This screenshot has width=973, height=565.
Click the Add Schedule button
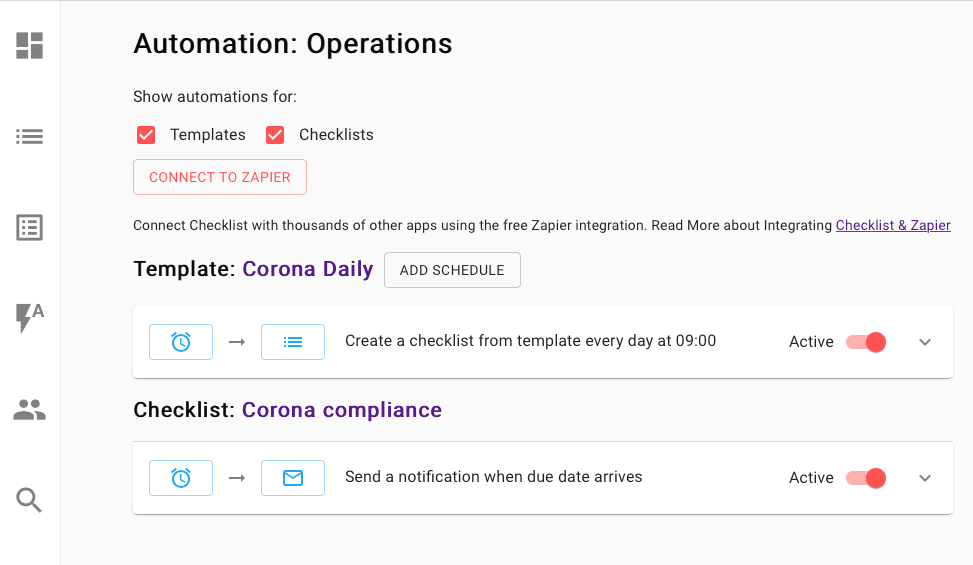[452, 270]
